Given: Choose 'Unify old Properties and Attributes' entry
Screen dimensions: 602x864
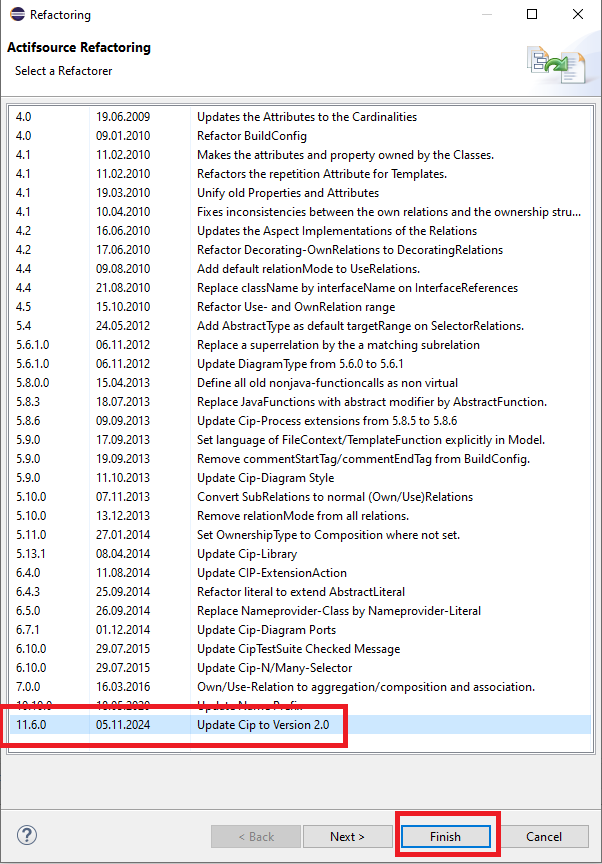Looking at the screenshot, I should coord(288,193).
